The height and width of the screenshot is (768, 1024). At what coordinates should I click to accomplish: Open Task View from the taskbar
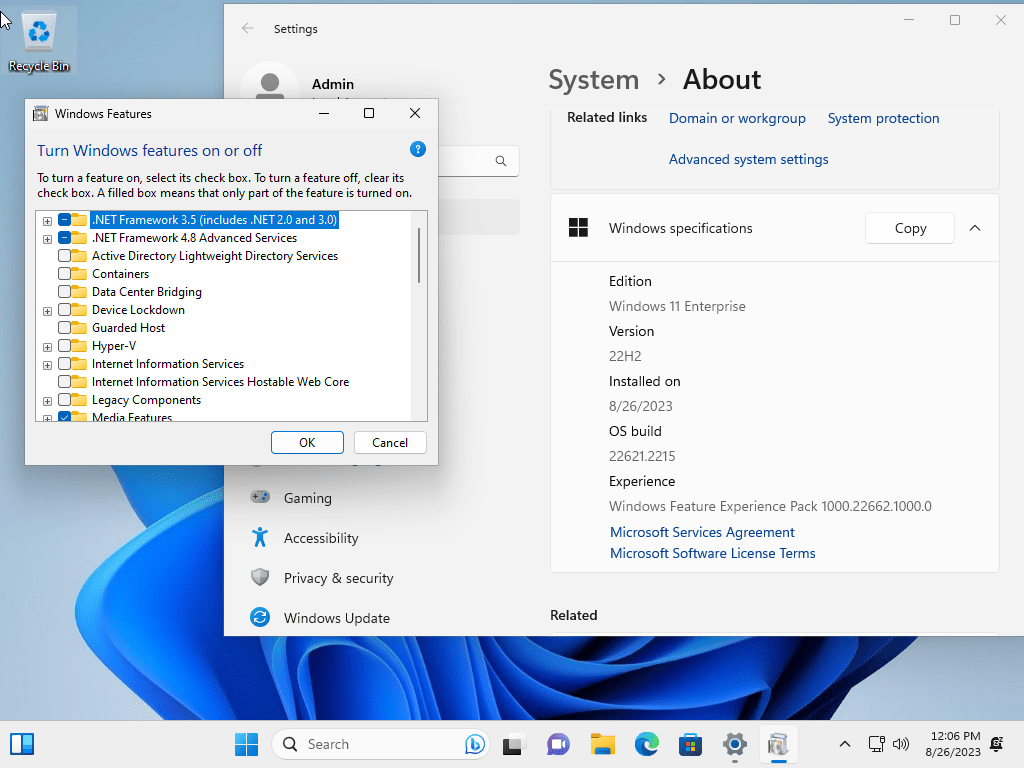click(513, 744)
